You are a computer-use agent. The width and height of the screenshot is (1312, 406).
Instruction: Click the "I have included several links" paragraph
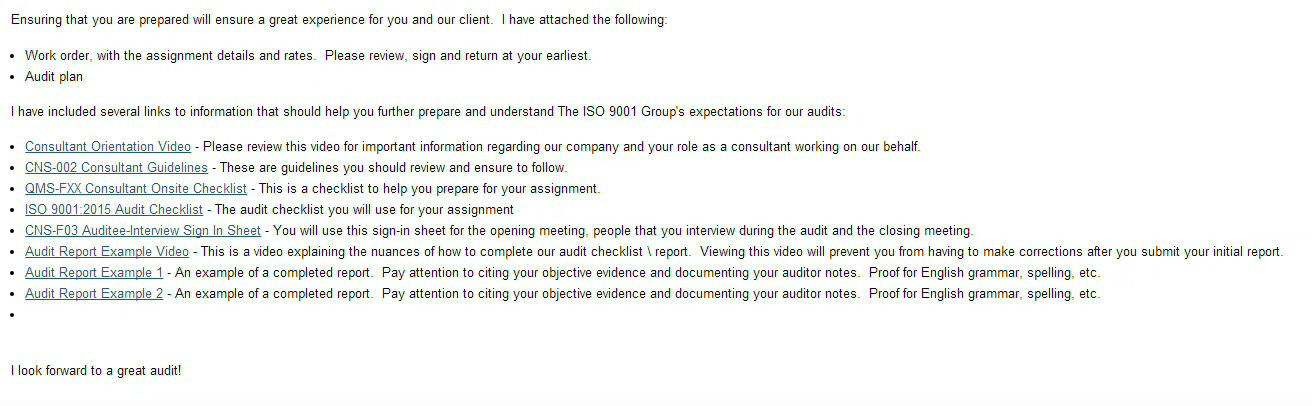[428, 112]
